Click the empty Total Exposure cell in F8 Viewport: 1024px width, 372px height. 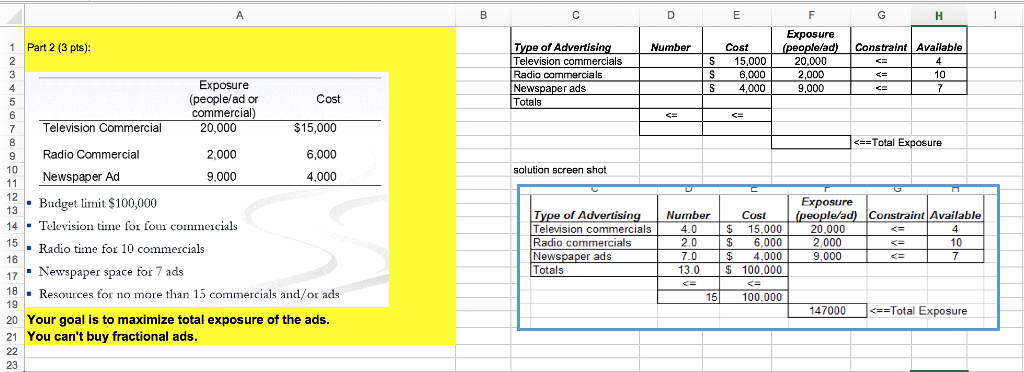[810, 142]
